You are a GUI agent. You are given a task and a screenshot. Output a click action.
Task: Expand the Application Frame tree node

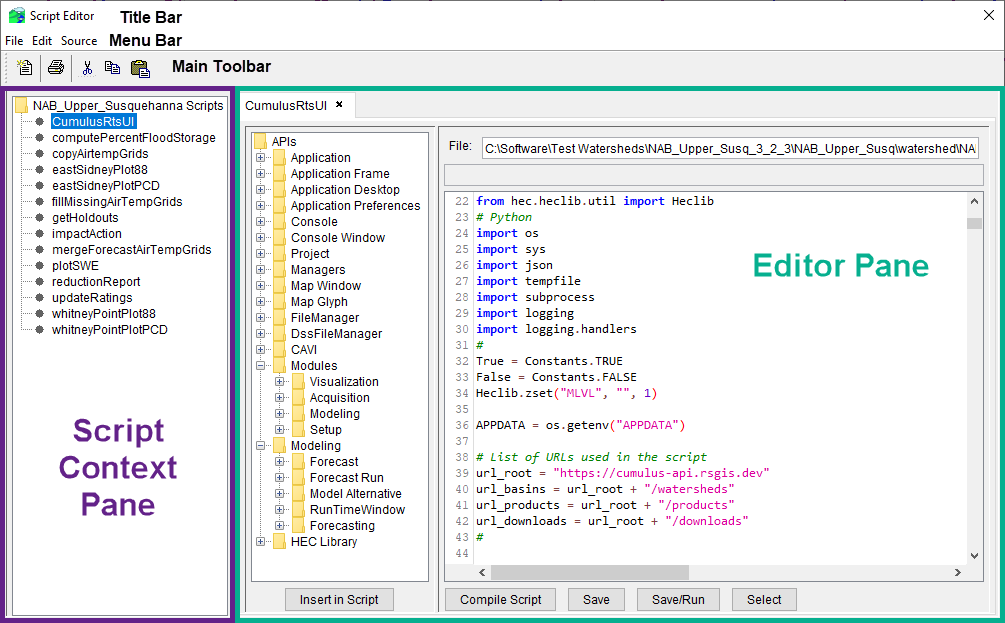[x=261, y=174]
